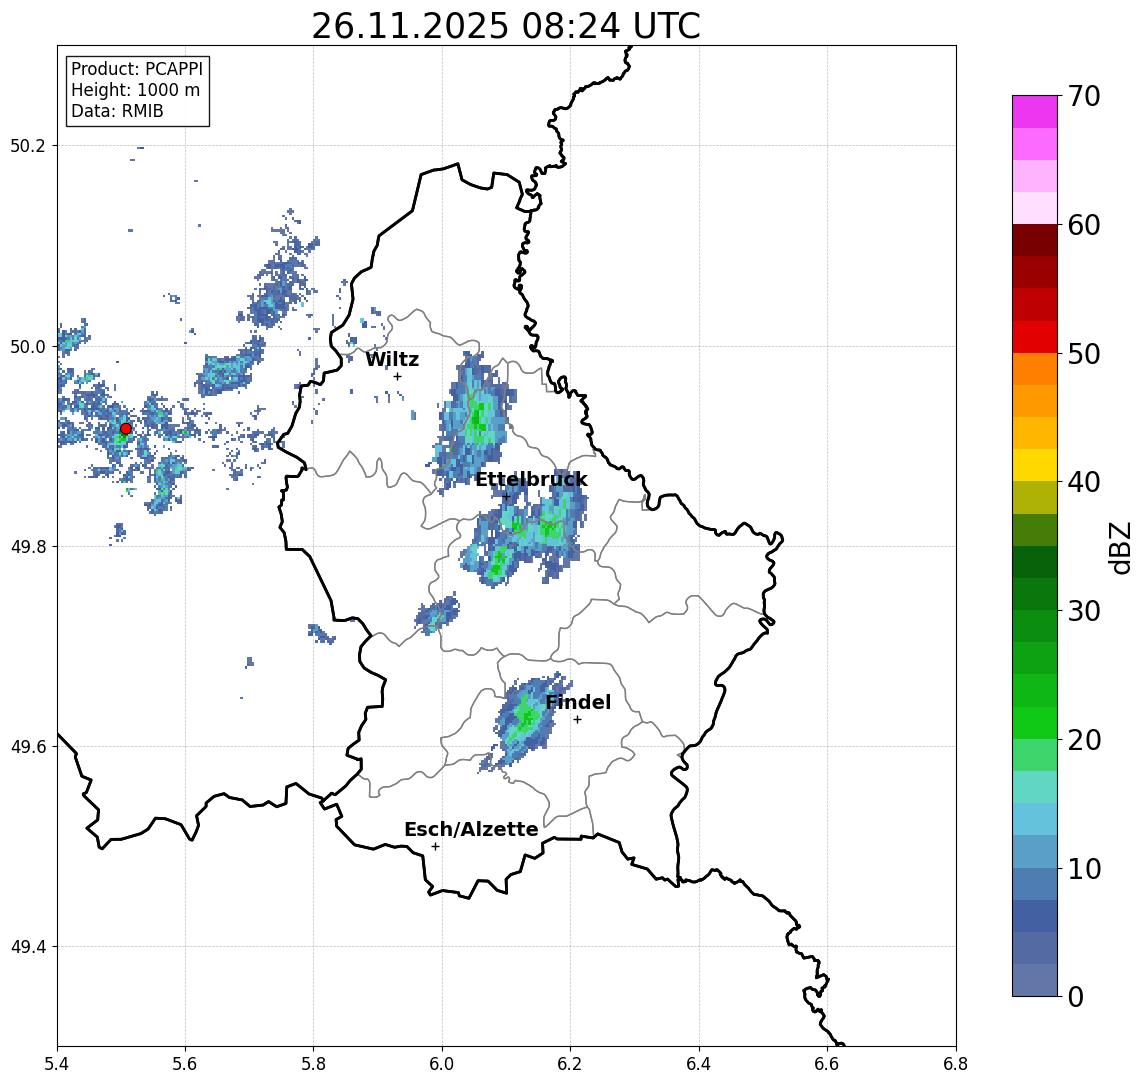The width and height of the screenshot is (1145, 1084).
Task: Click the title "26.11.2025 08:24 UTC"
Action: (505, 26)
